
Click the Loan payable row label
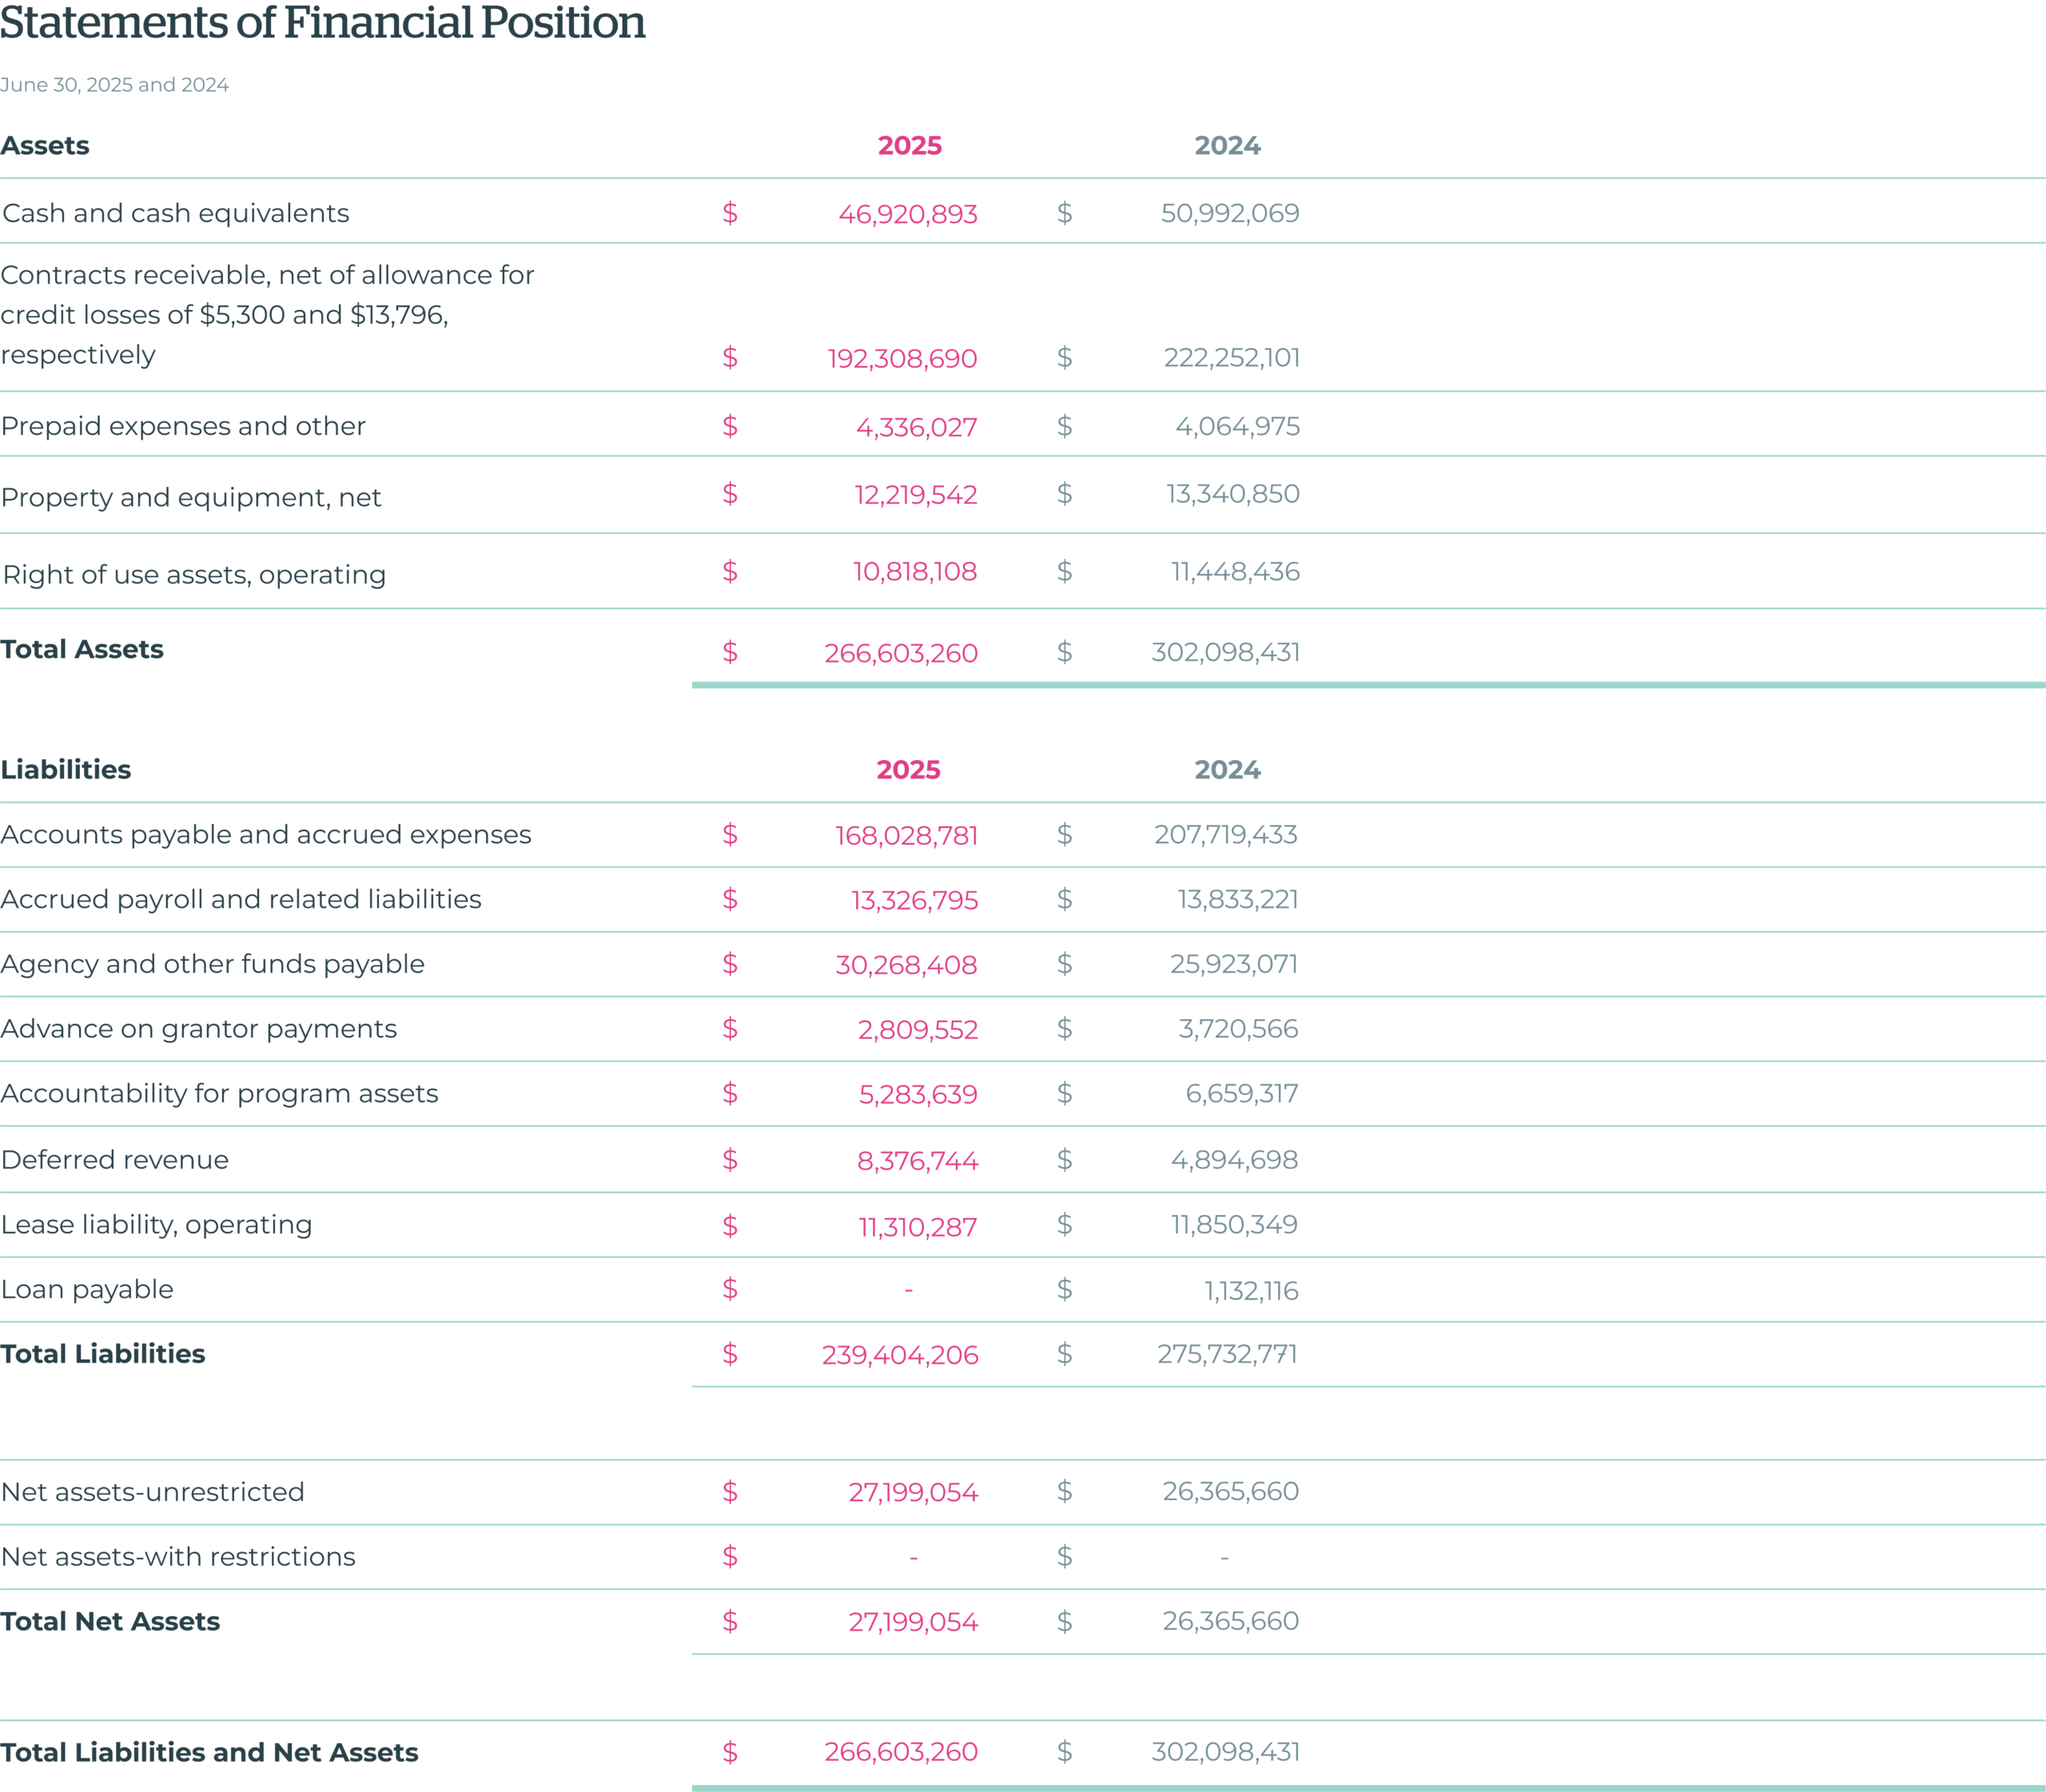[x=87, y=1289]
